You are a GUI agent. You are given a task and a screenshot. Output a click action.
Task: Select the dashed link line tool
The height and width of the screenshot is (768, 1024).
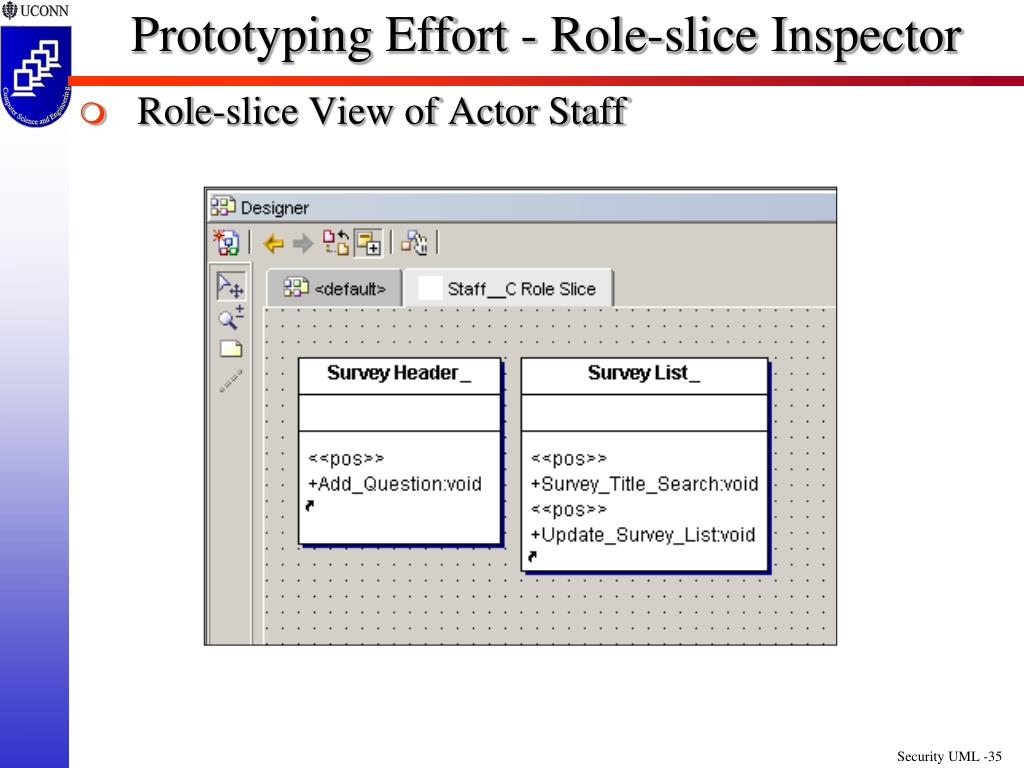coord(231,381)
